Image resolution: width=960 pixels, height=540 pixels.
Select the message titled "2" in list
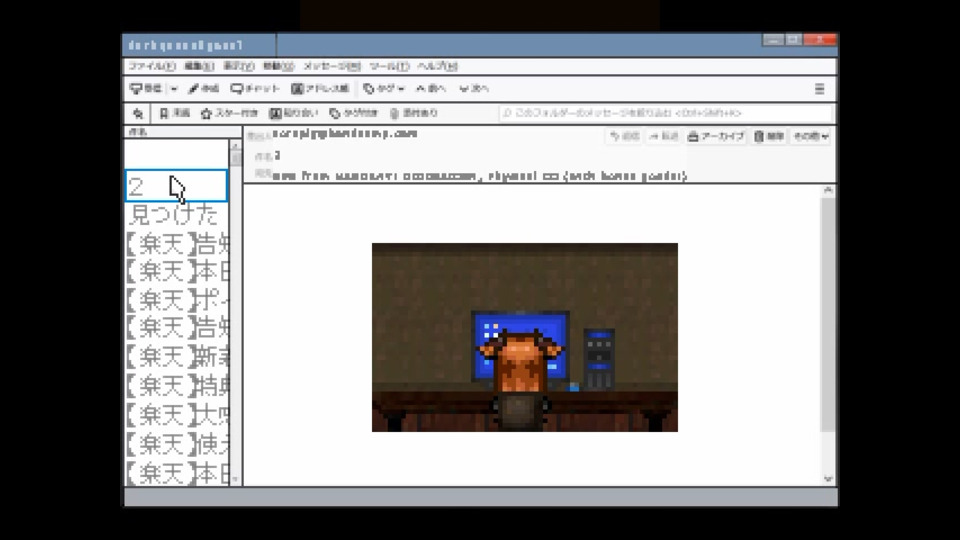click(176, 186)
